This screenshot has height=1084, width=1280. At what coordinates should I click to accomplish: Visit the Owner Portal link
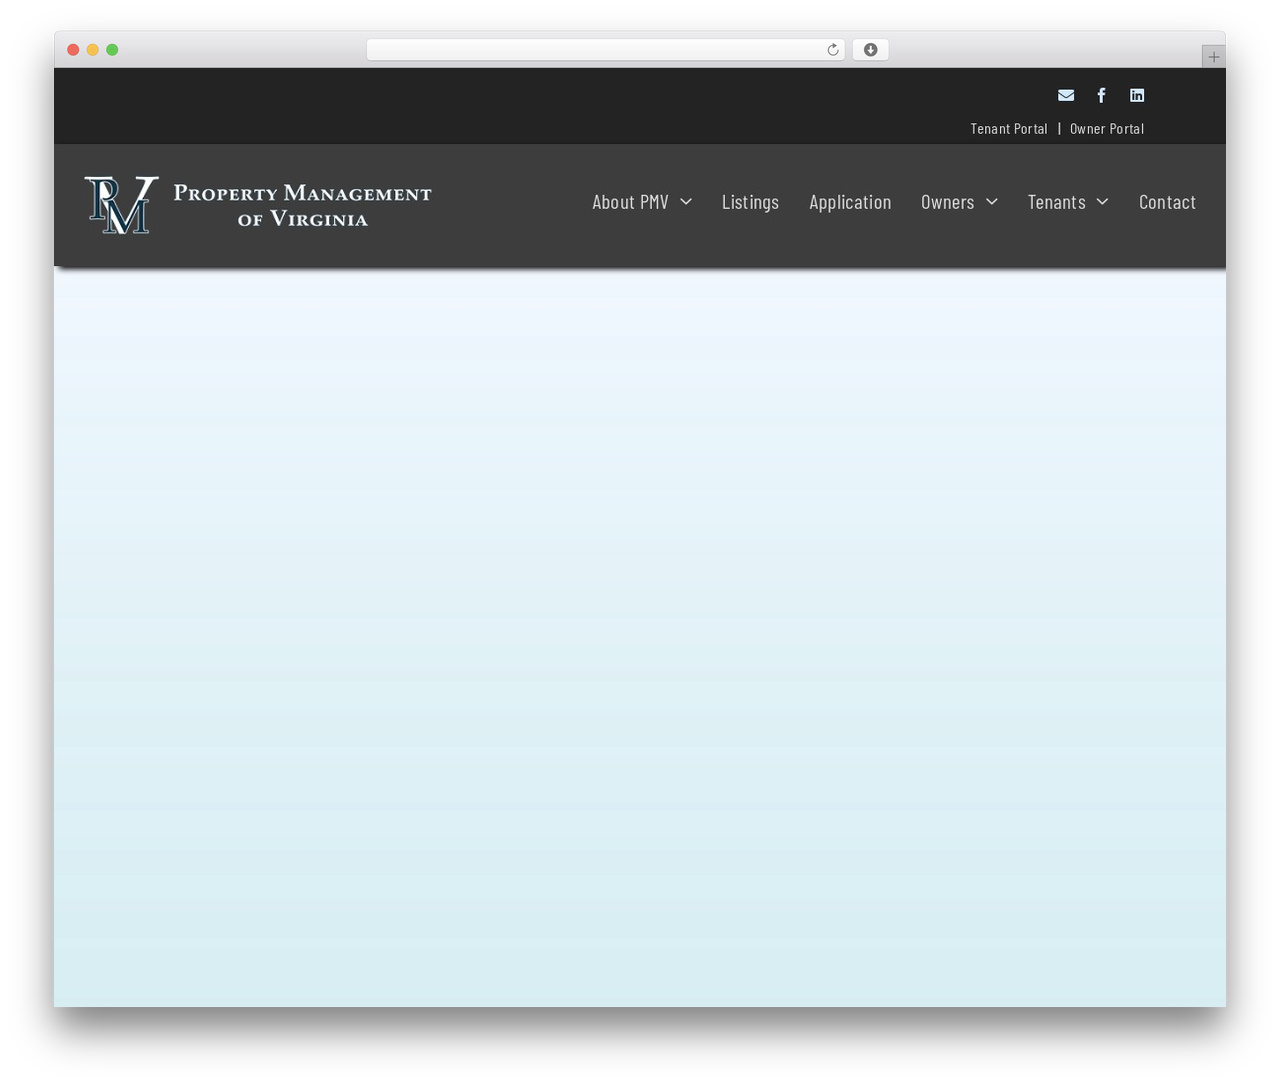(1107, 128)
